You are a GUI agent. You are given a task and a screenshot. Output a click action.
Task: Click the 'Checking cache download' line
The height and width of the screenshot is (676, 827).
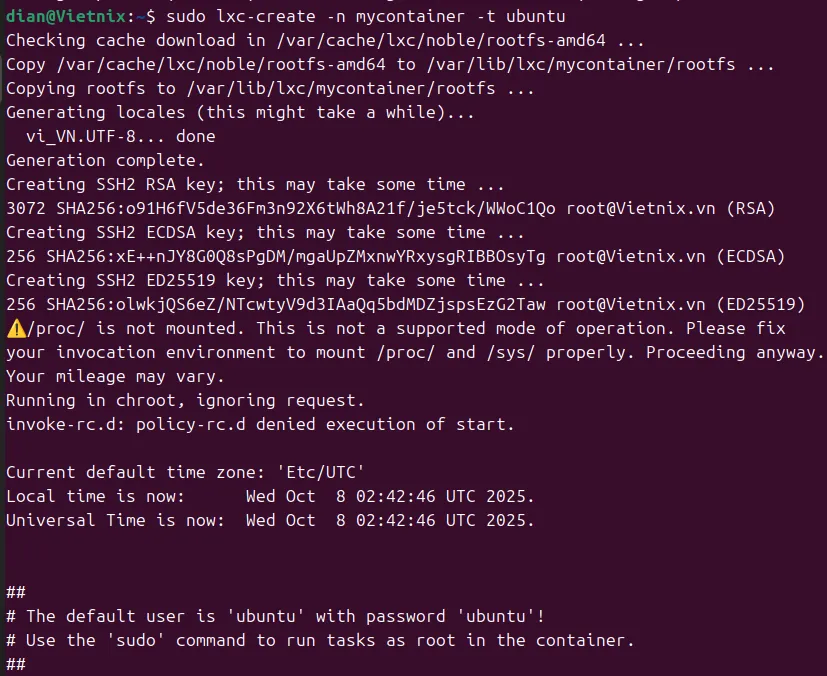(325, 41)
